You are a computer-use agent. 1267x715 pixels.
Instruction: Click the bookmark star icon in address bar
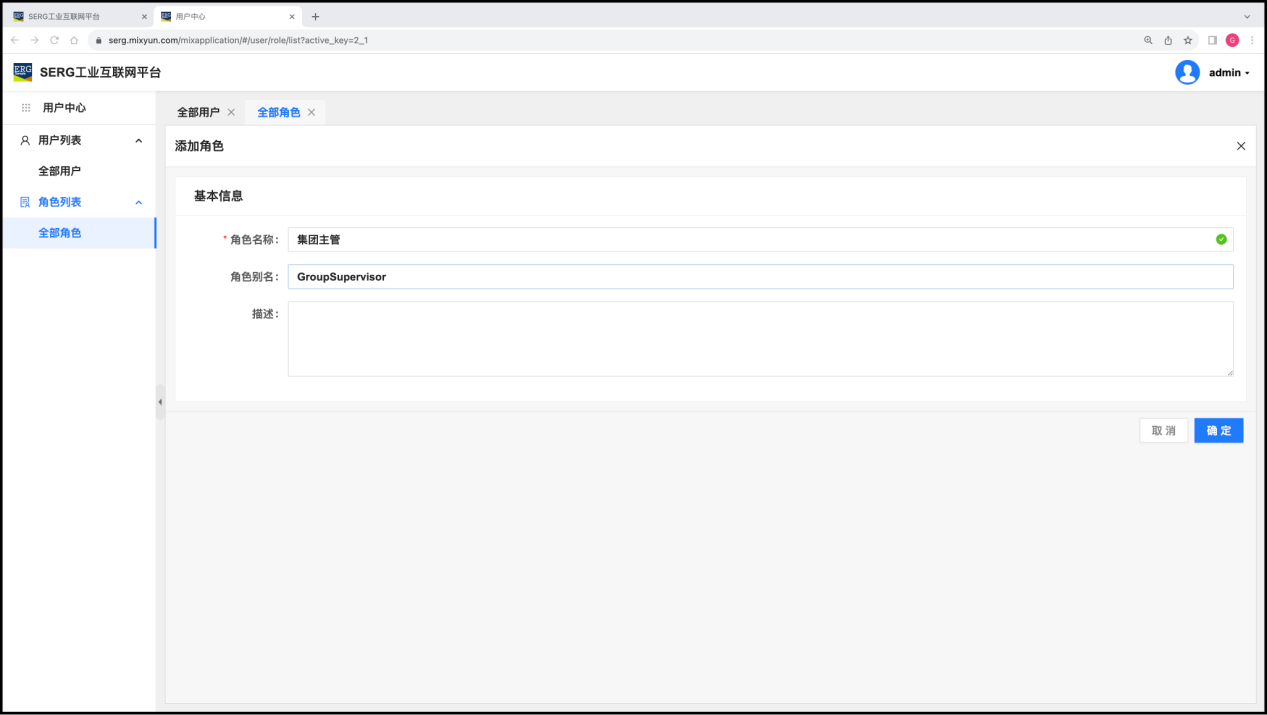pyautogui.click(x=1188, y=40)
